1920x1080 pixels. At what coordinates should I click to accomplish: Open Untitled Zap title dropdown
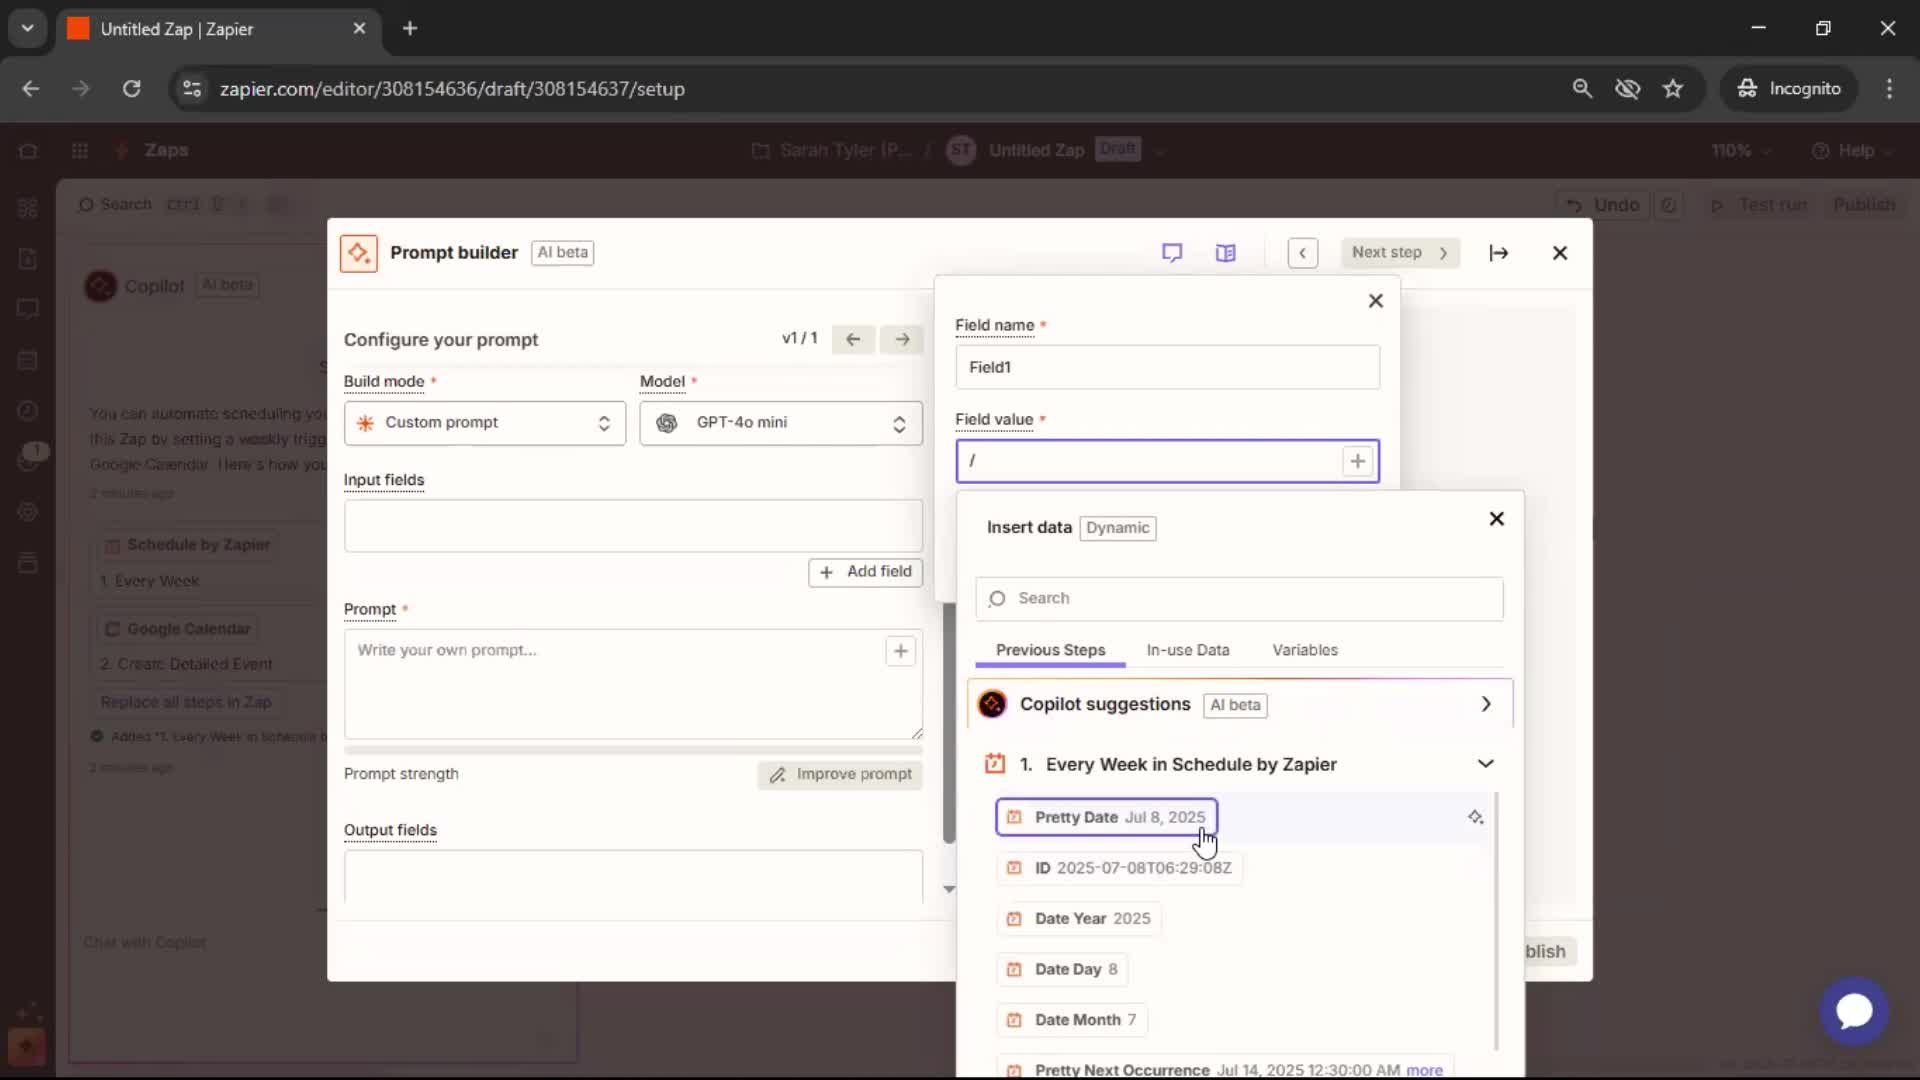coord(1160,151)
